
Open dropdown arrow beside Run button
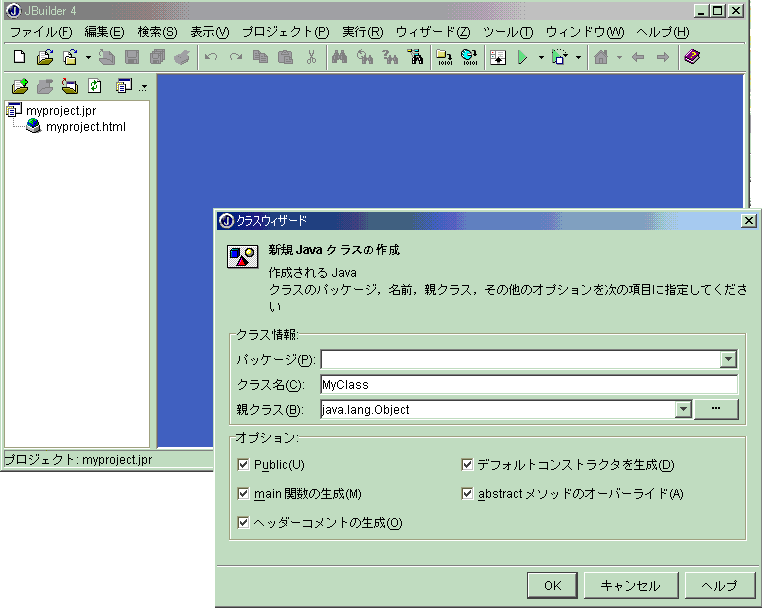point(541,57)
